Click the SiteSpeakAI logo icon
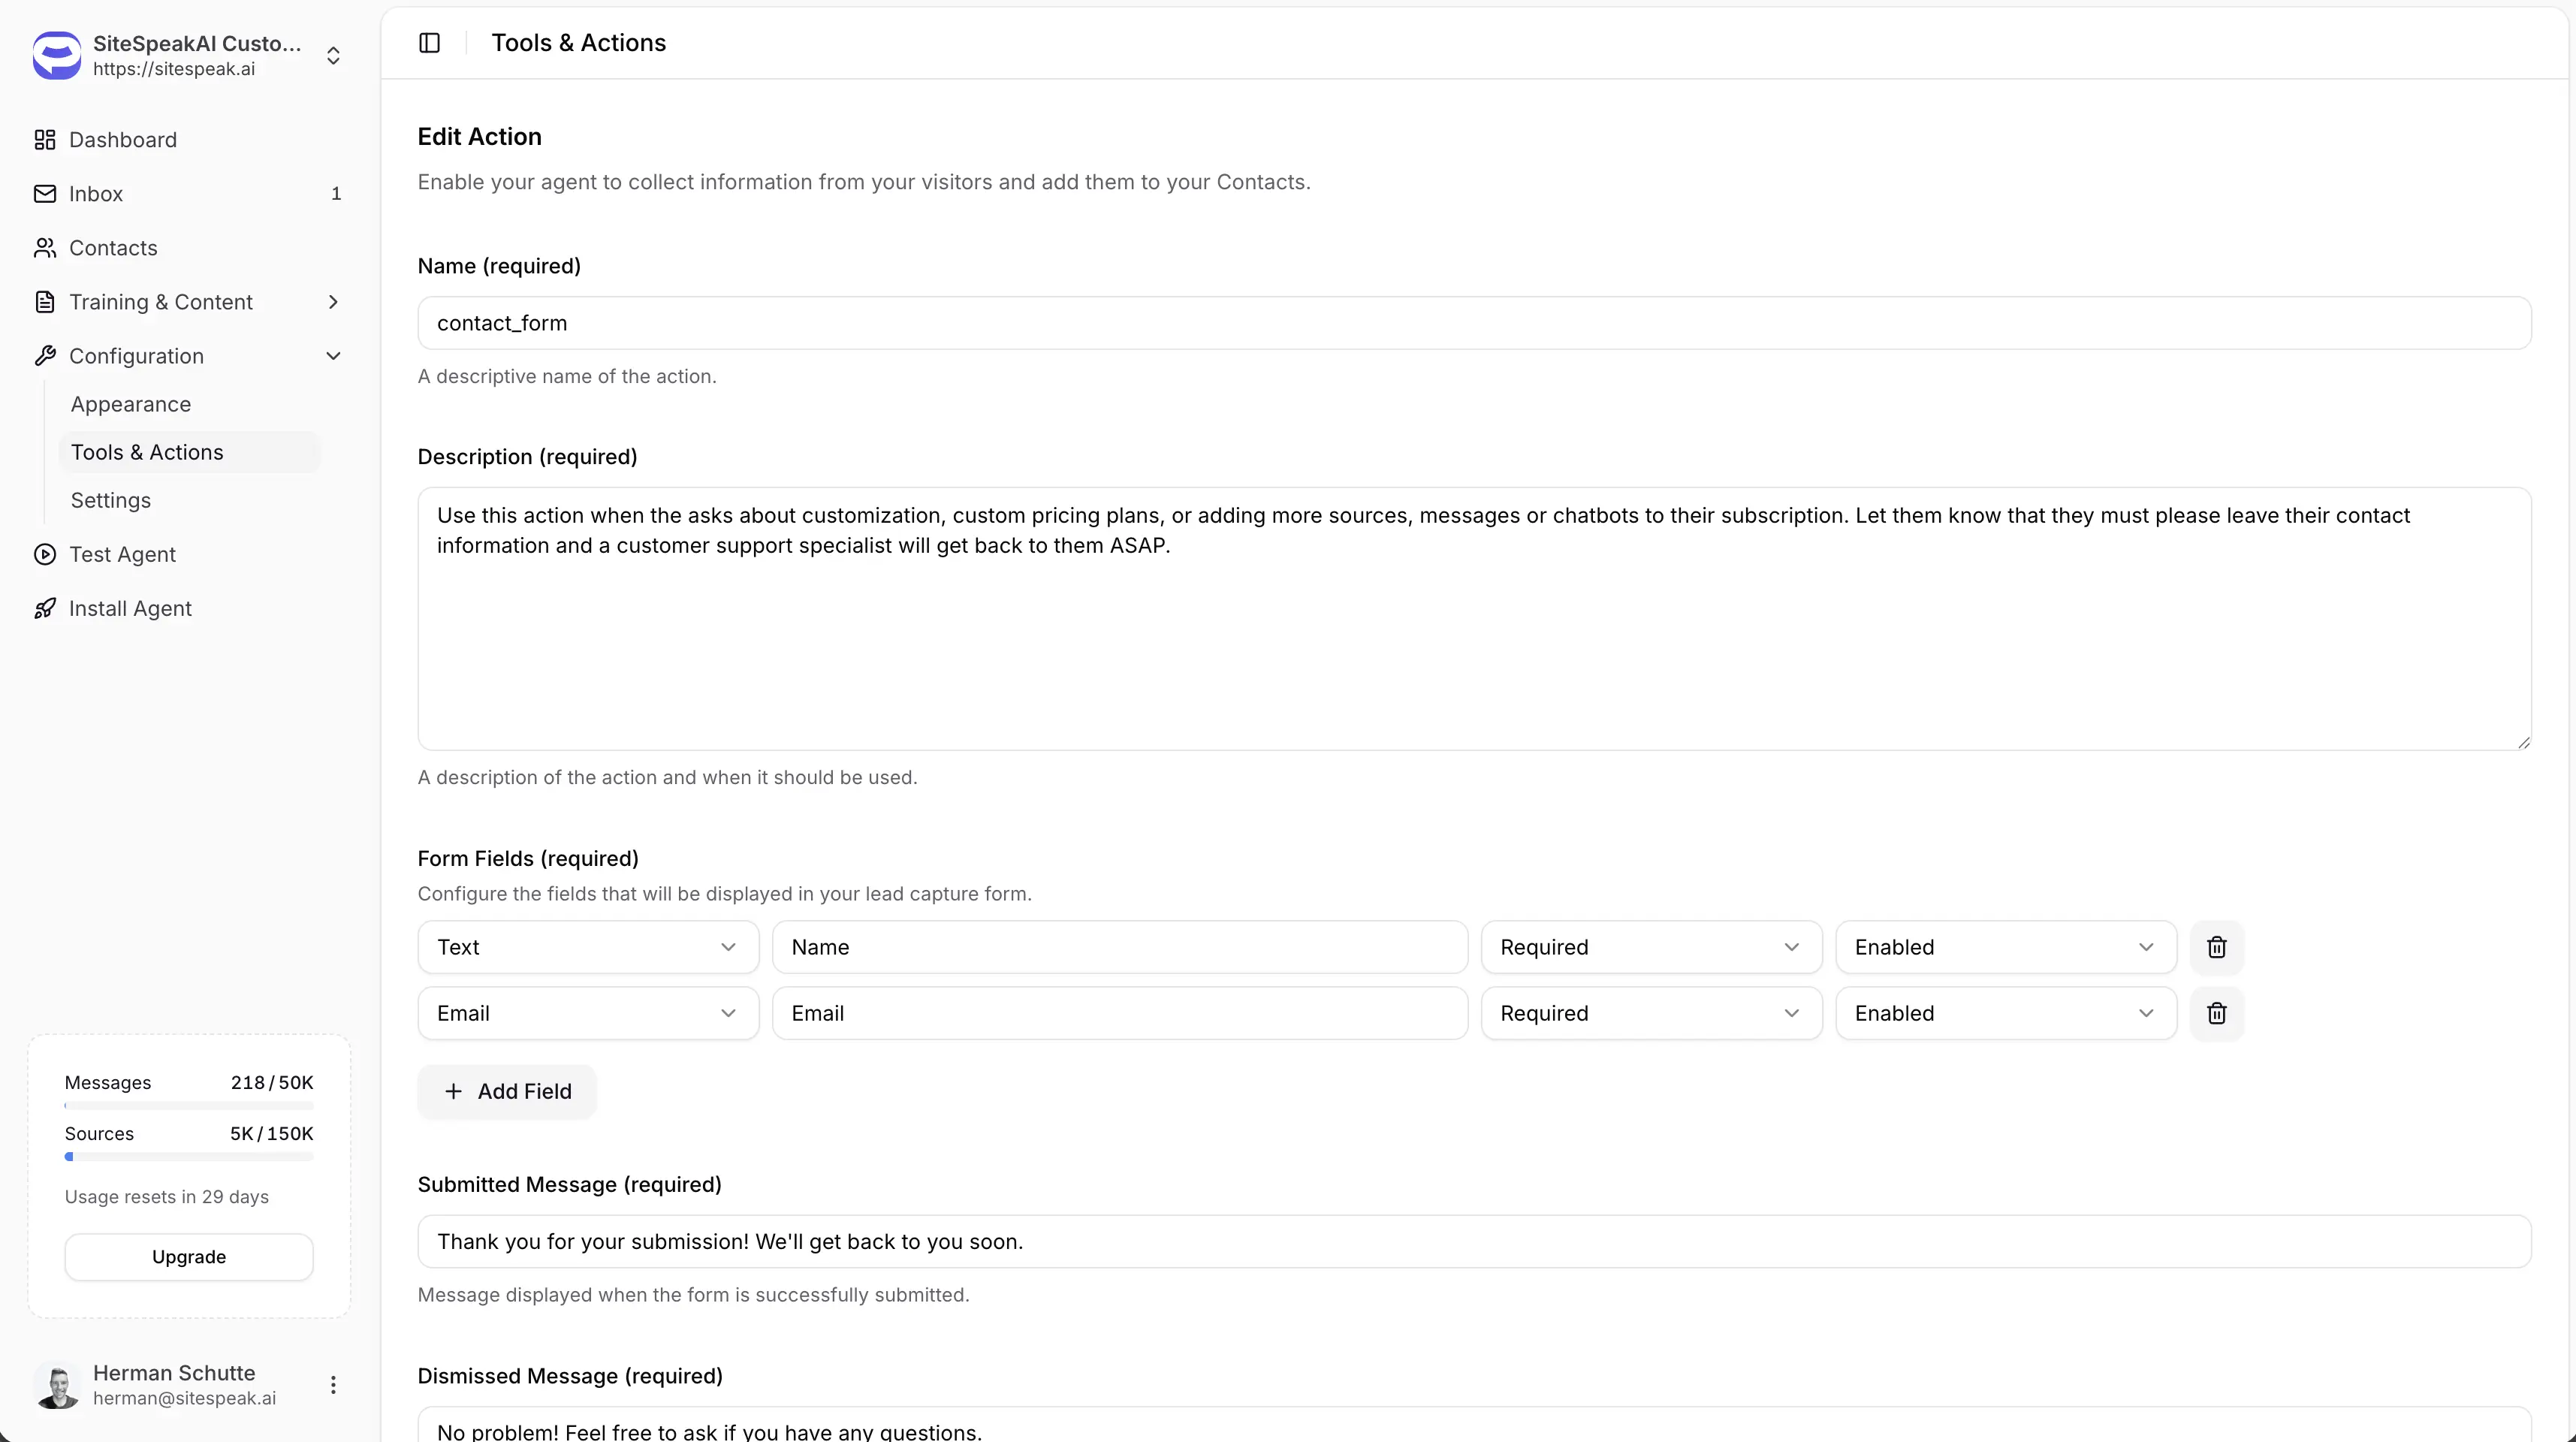 pyautogui.click(x=57, y=55)
